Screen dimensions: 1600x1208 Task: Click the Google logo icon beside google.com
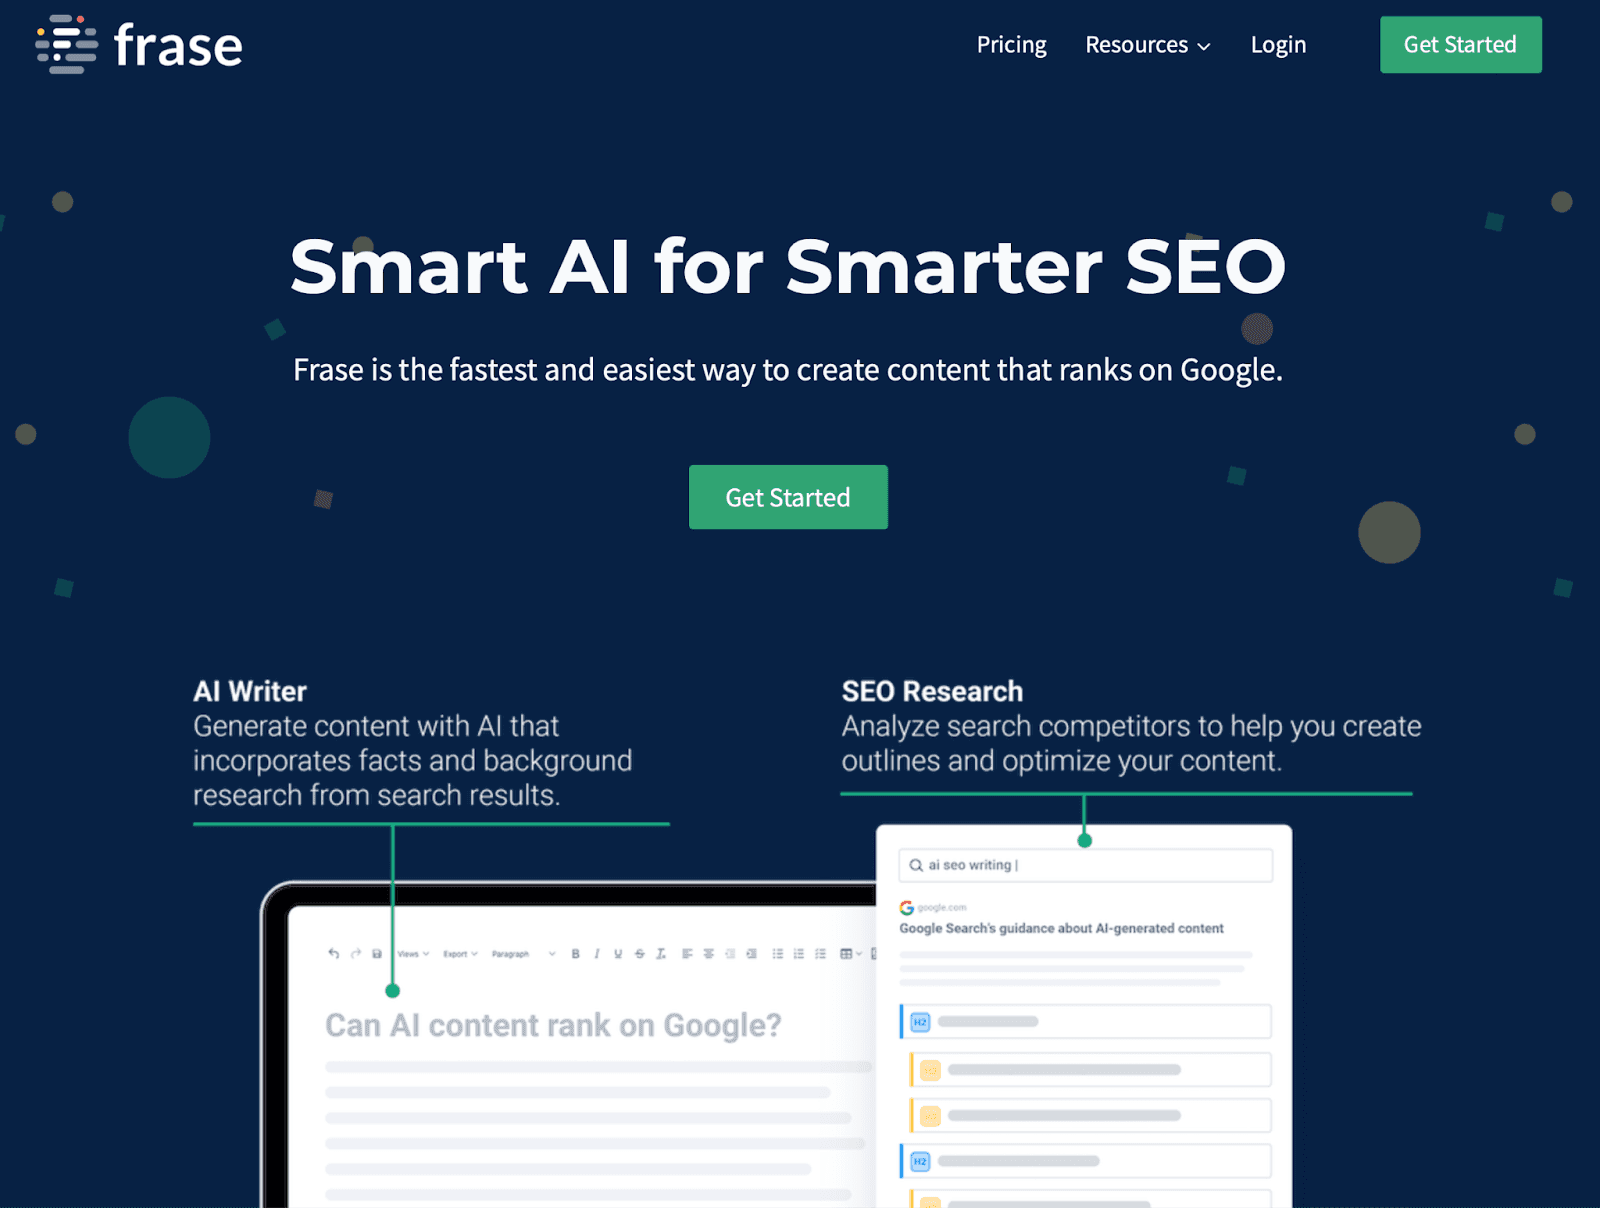tap(907, 907)
